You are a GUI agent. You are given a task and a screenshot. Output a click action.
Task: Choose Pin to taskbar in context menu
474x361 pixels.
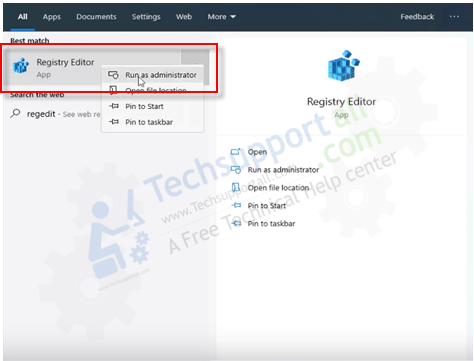click(x=149, y=122)
